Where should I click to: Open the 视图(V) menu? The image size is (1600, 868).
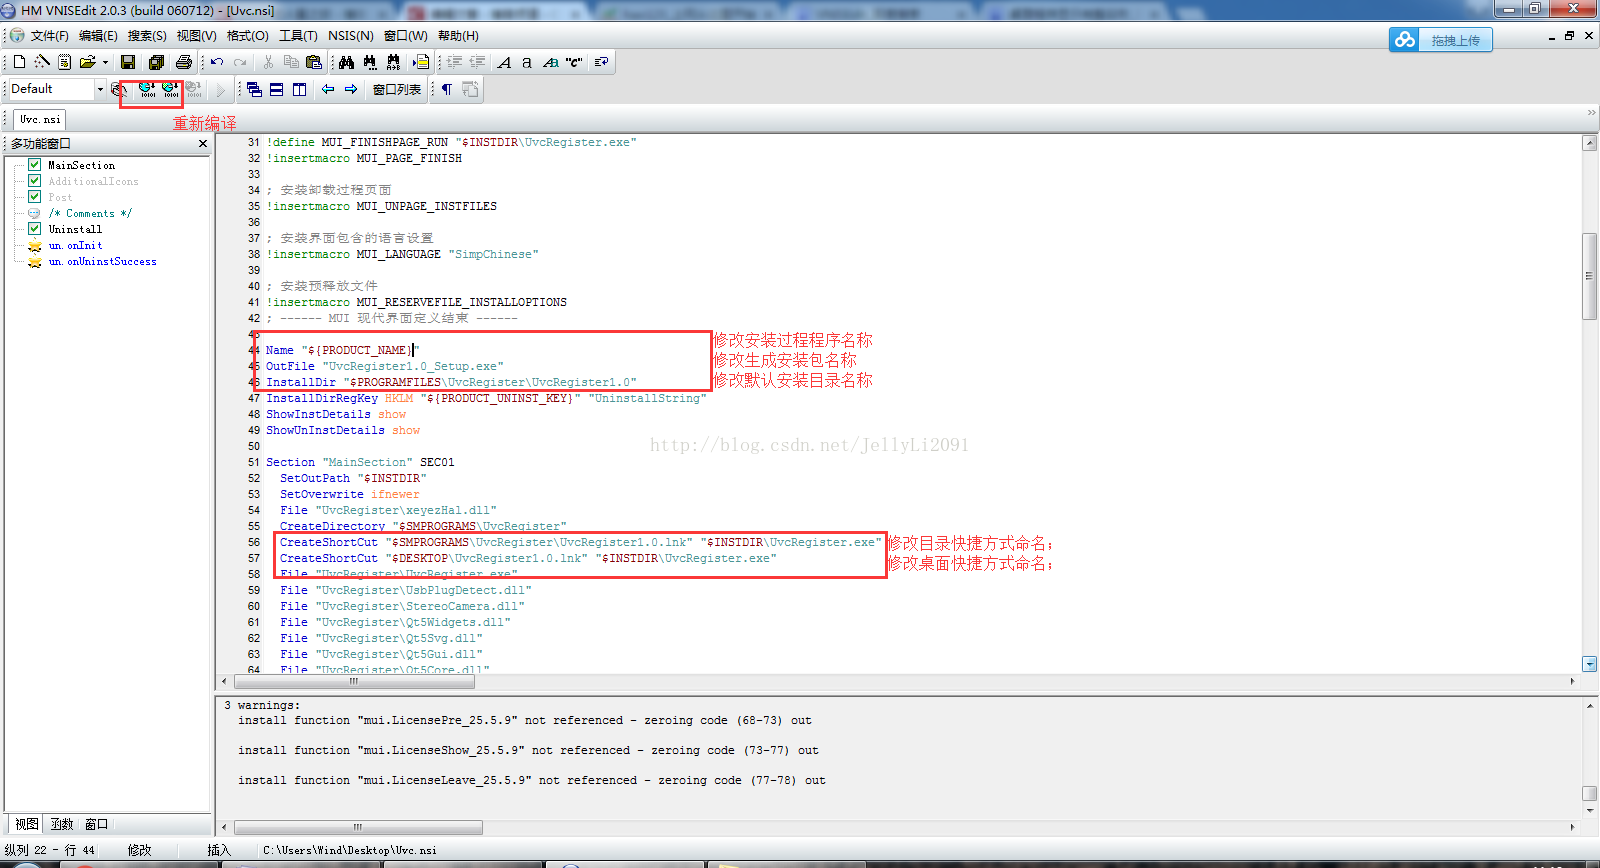(197, 36)
